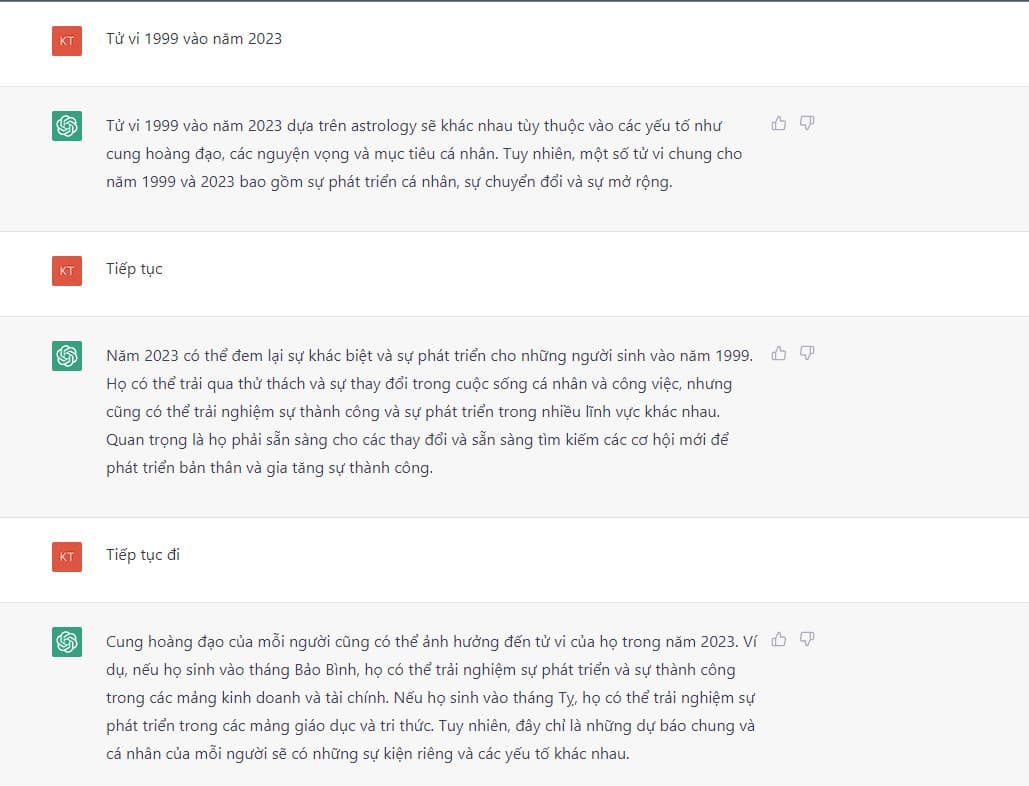This screenshot has width=1029, height=786.
Task: Like the first response mentioning astrology
Action: [x=779, y=124]
